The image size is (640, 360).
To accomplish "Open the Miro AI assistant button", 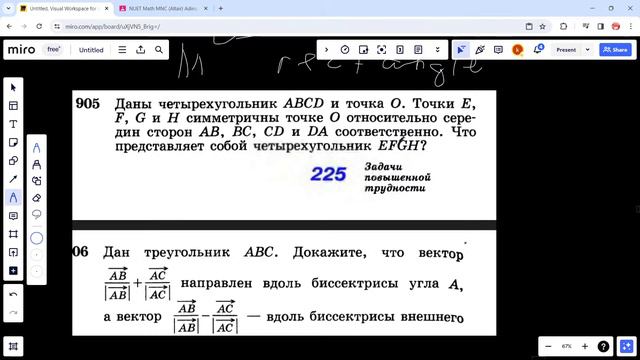I will coord(627,346).
